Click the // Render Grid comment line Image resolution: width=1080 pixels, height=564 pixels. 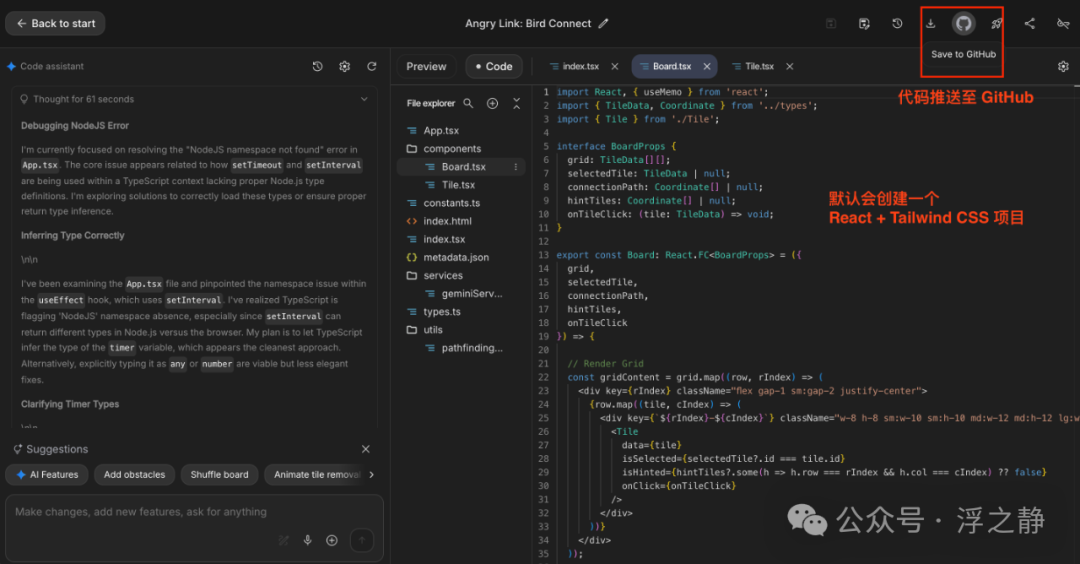coord(605,364)
